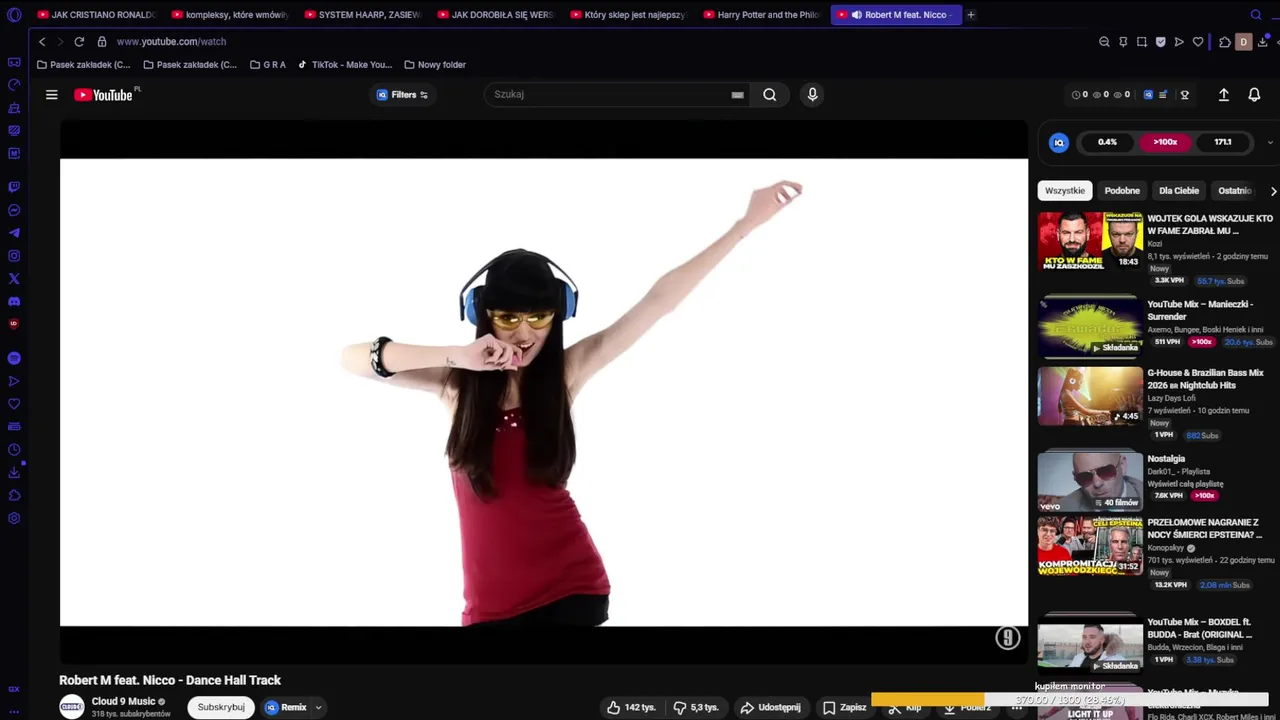This screenshot has height=720, width=1280.
Task: Select the Ostatnio chip
Action: [1235, 191]
